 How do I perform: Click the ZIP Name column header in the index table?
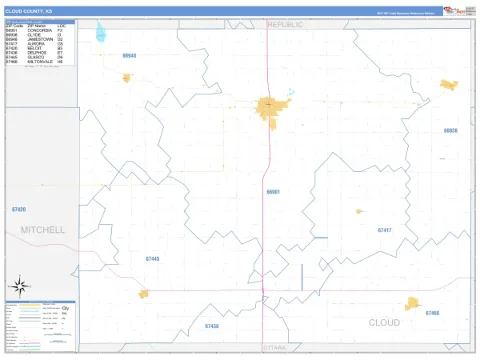36,26
